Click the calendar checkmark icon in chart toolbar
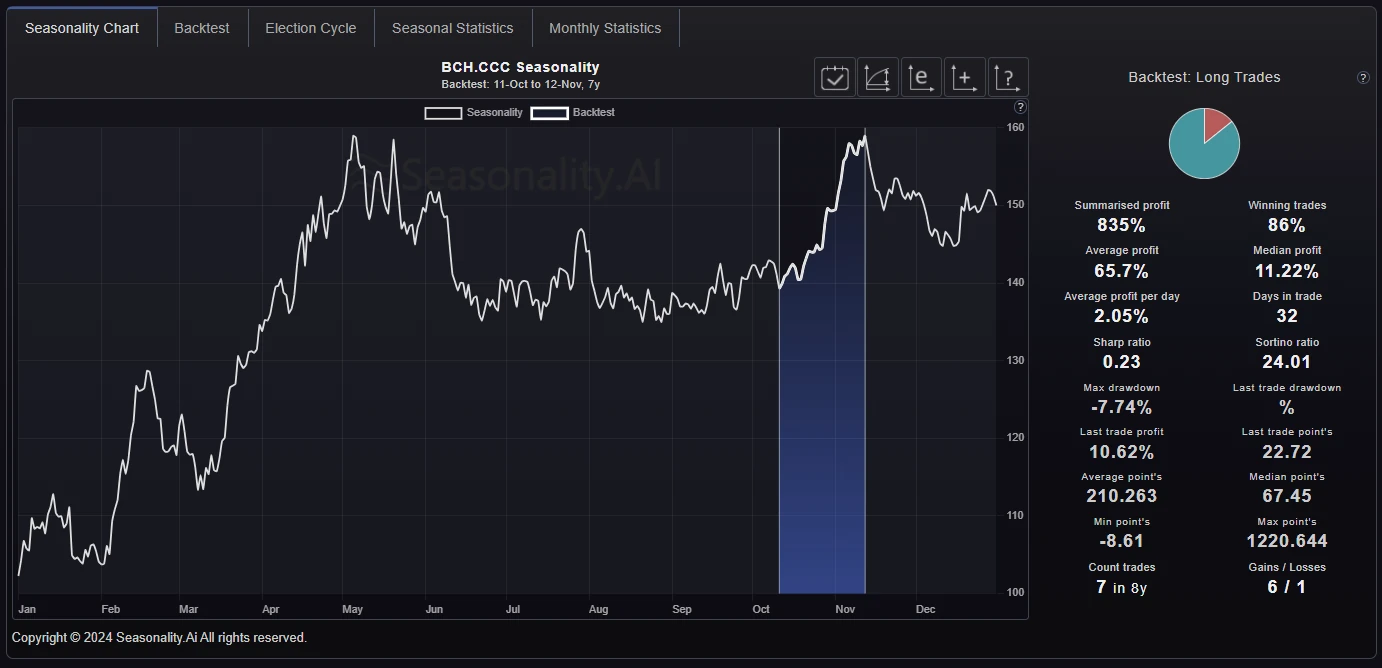The height and width of the screenshot is (668, 1382). (835, 78)
